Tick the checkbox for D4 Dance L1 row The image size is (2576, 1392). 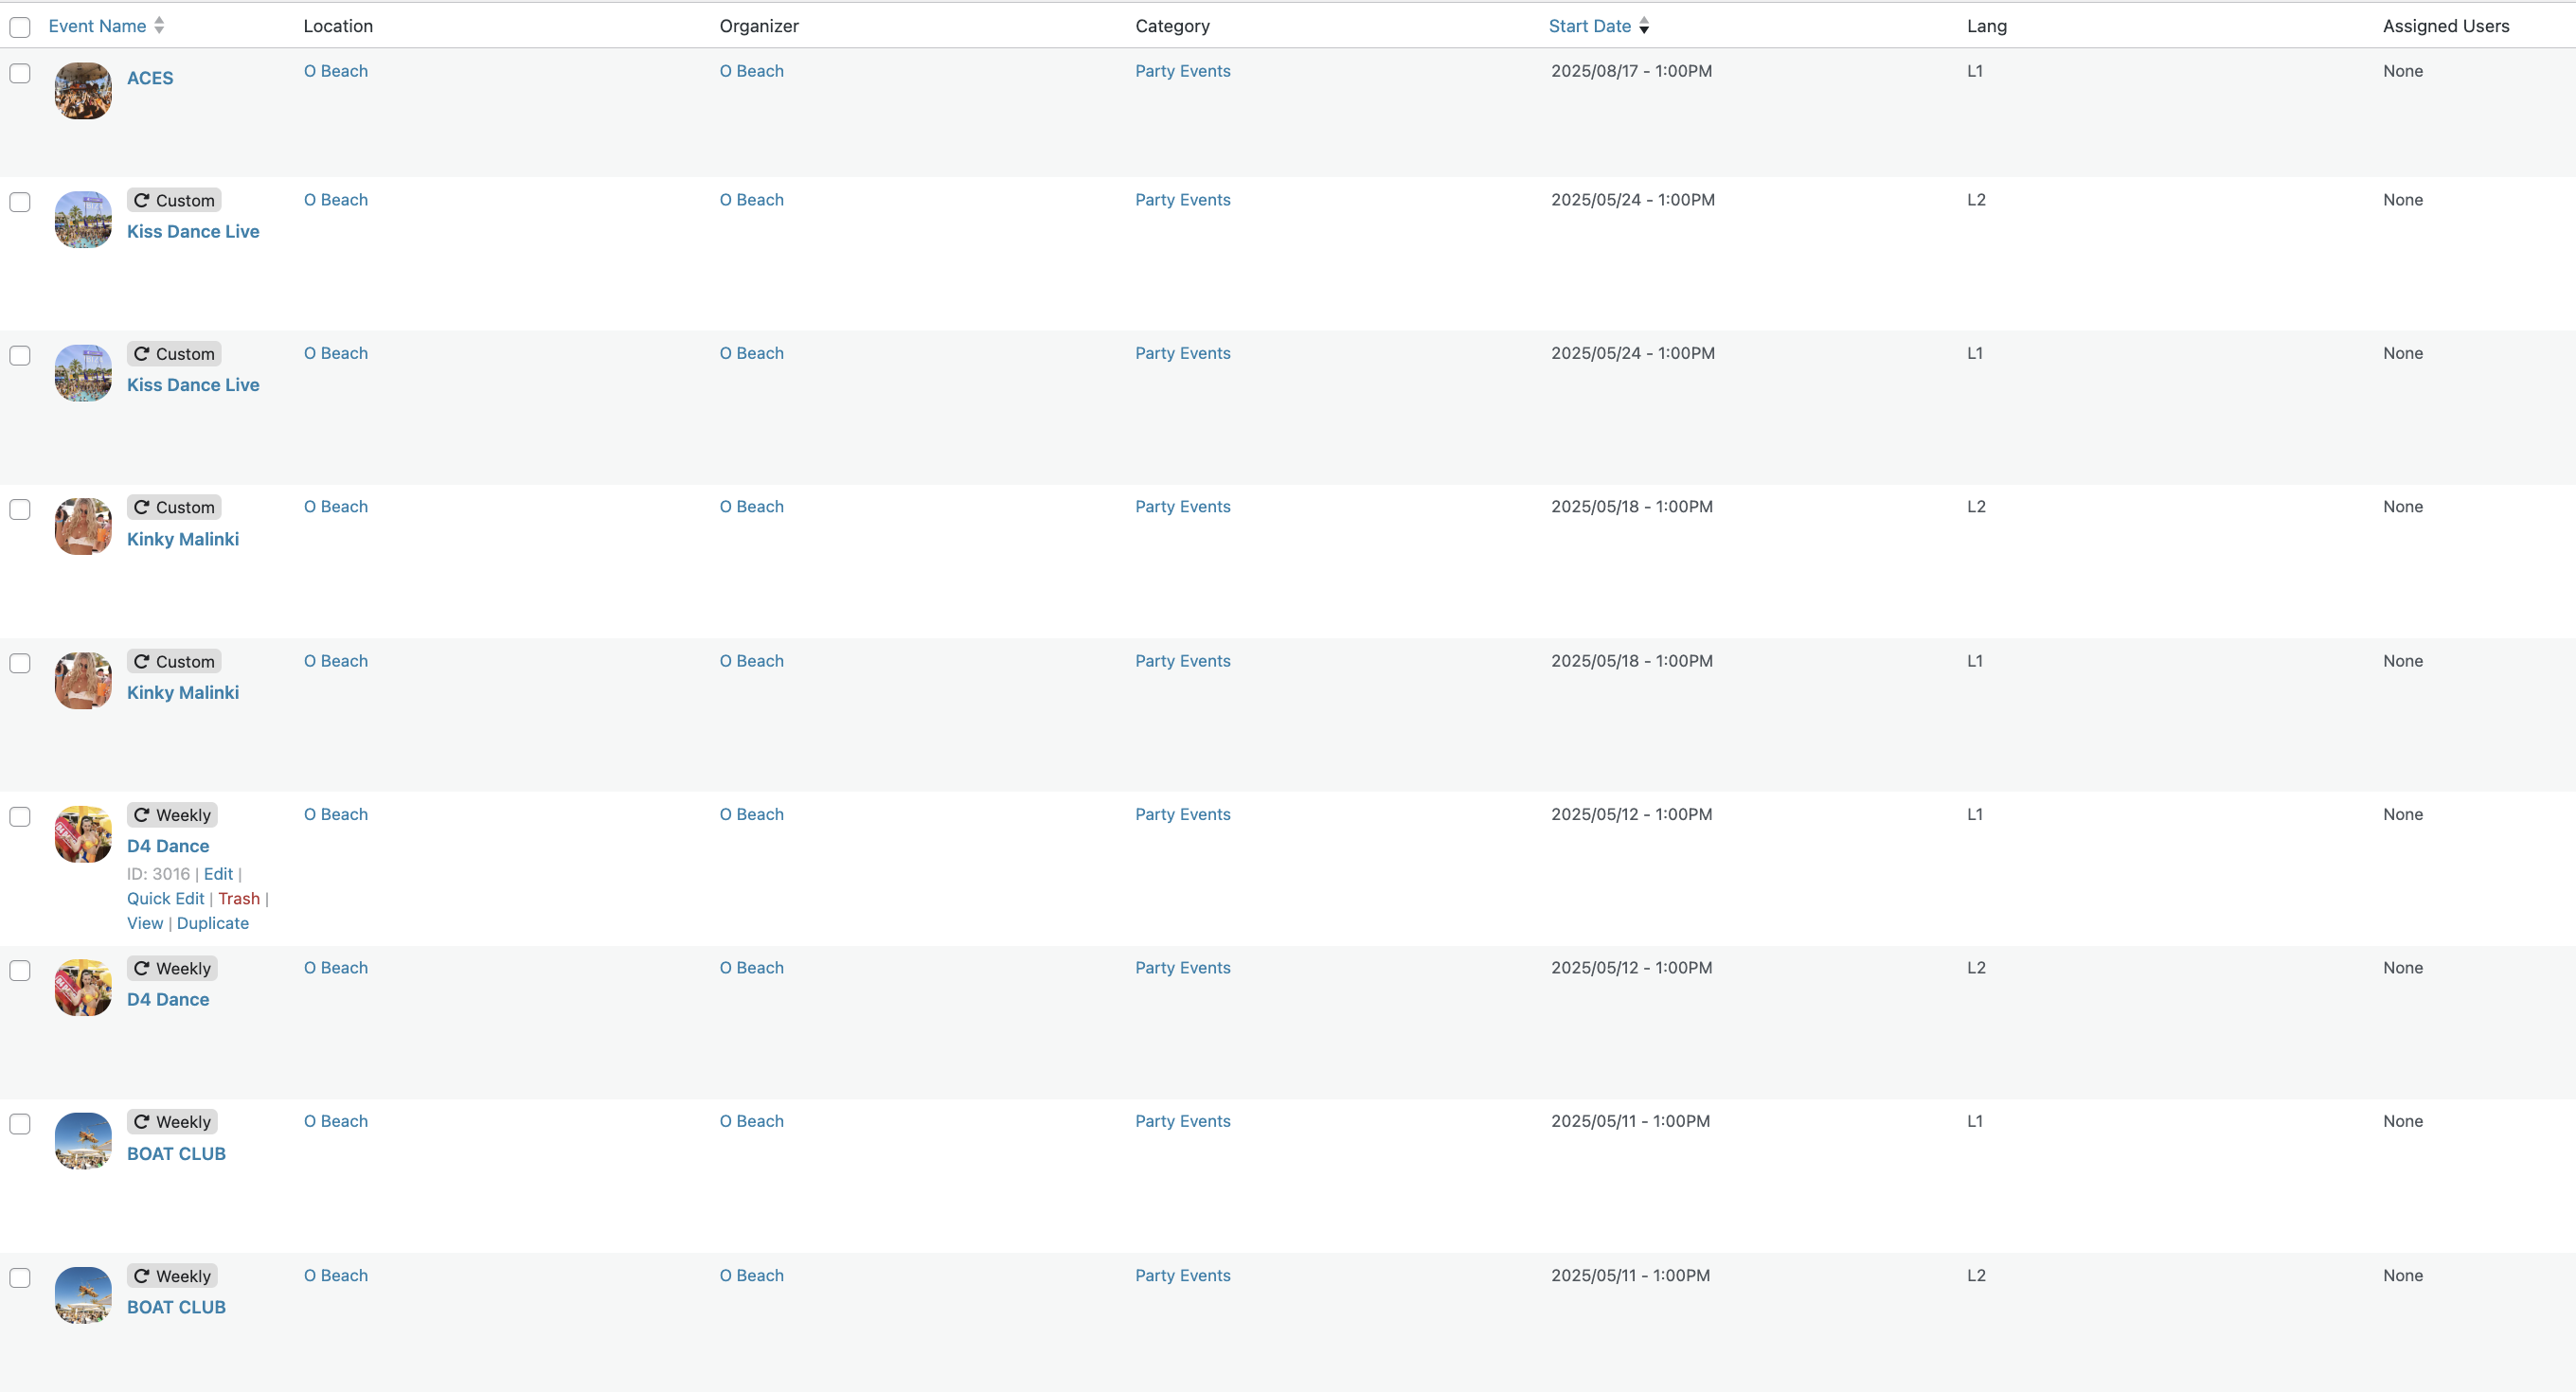(x=20, y=816)
